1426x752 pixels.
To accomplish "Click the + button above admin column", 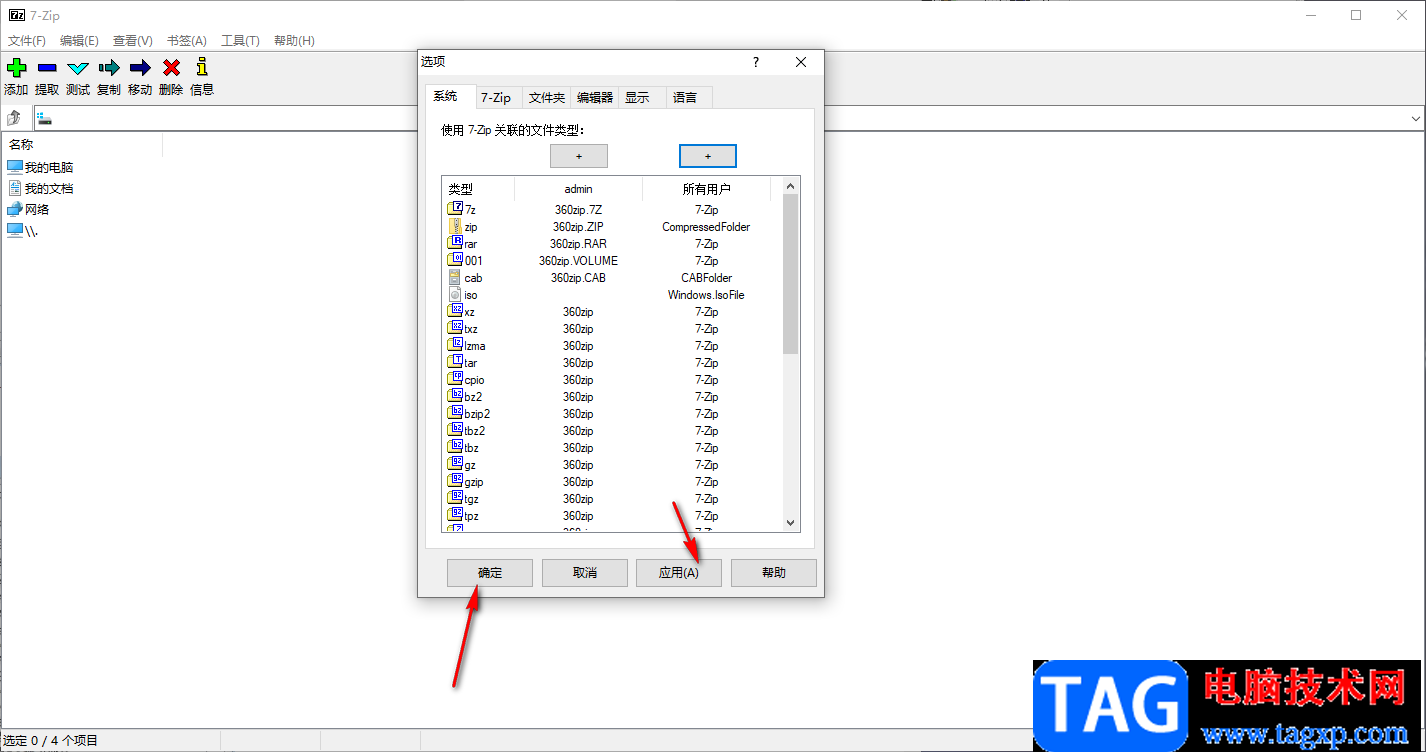I will pos(579,156).
